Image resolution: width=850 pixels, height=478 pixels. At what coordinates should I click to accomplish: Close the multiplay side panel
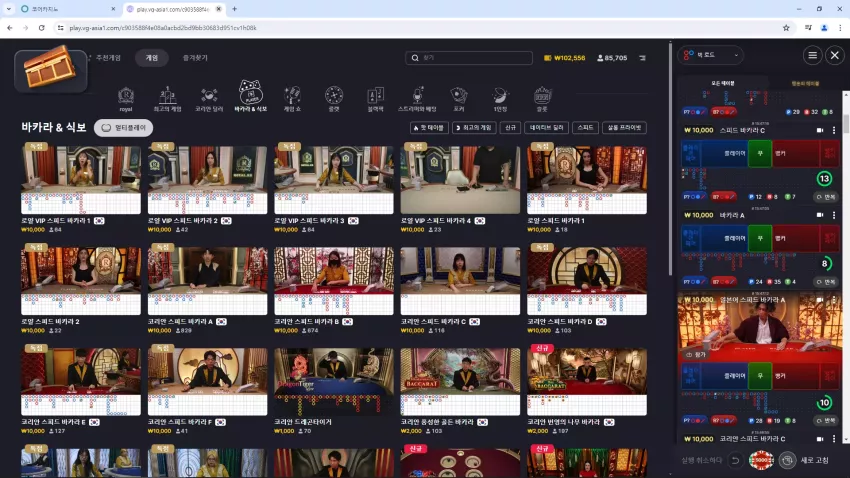click(x=835, y=55)
